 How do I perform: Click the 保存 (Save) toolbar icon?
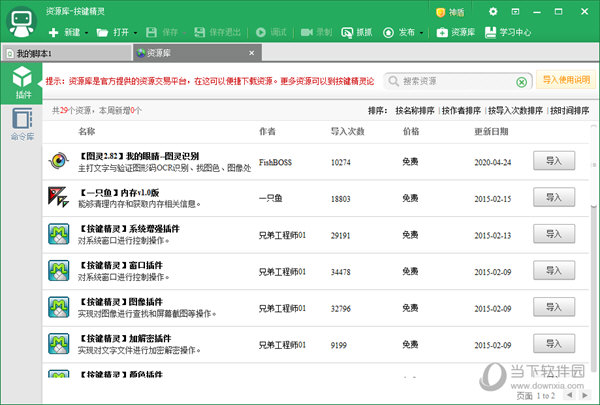point(152,33)
